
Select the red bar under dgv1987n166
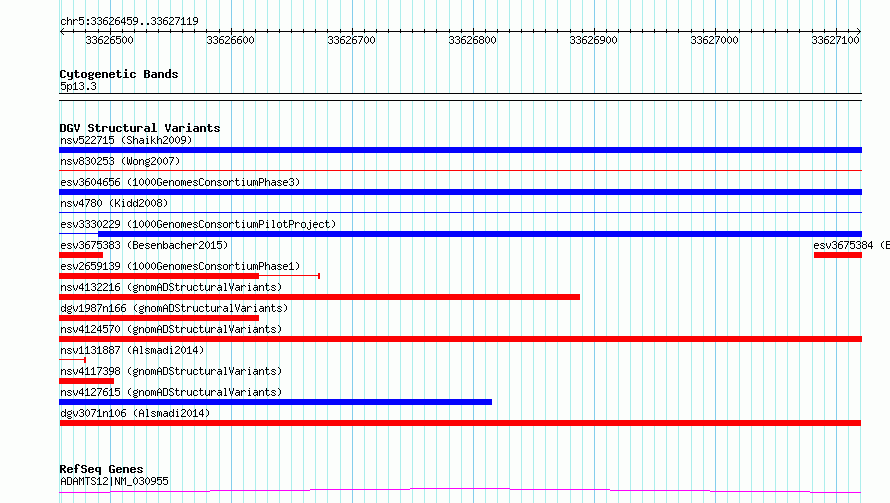pos(159,318)
